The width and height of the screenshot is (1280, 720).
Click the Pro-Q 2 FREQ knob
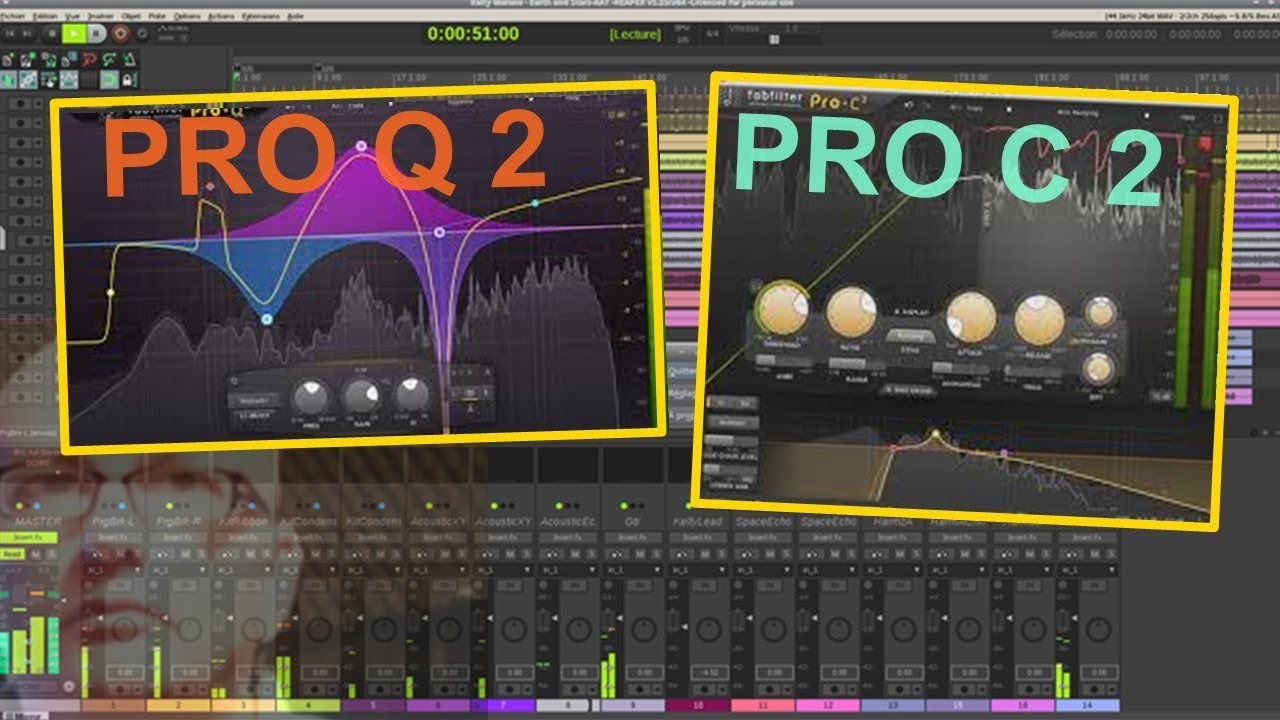click(311, 397)
